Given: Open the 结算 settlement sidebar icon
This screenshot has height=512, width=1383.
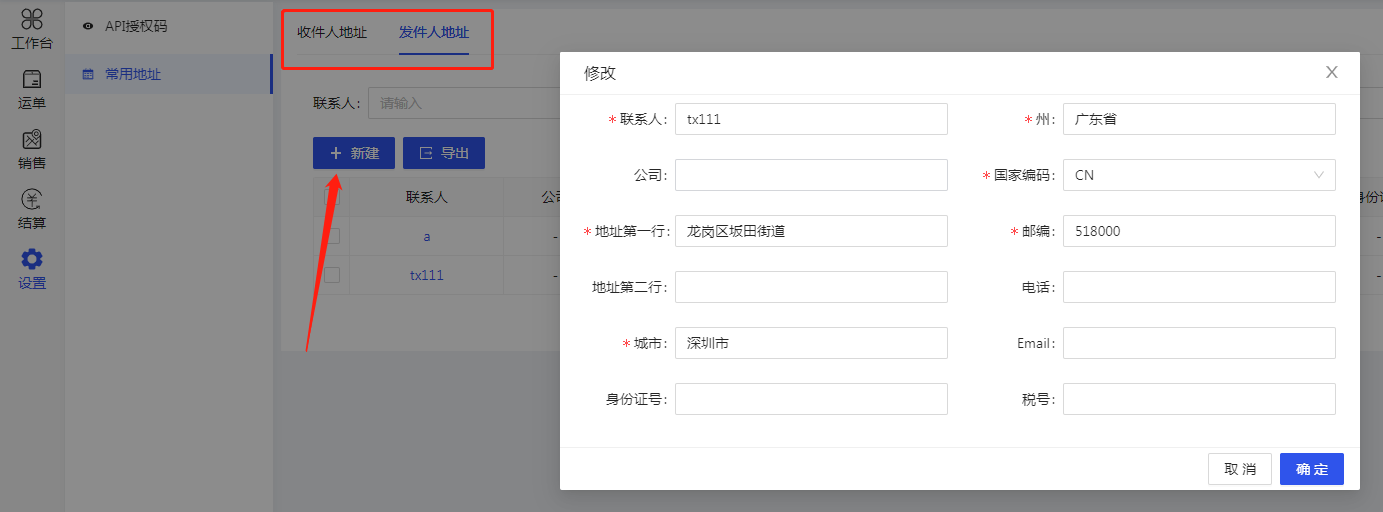Looking at the screenshot, I should pyautogui.click(x=32, y=199).
